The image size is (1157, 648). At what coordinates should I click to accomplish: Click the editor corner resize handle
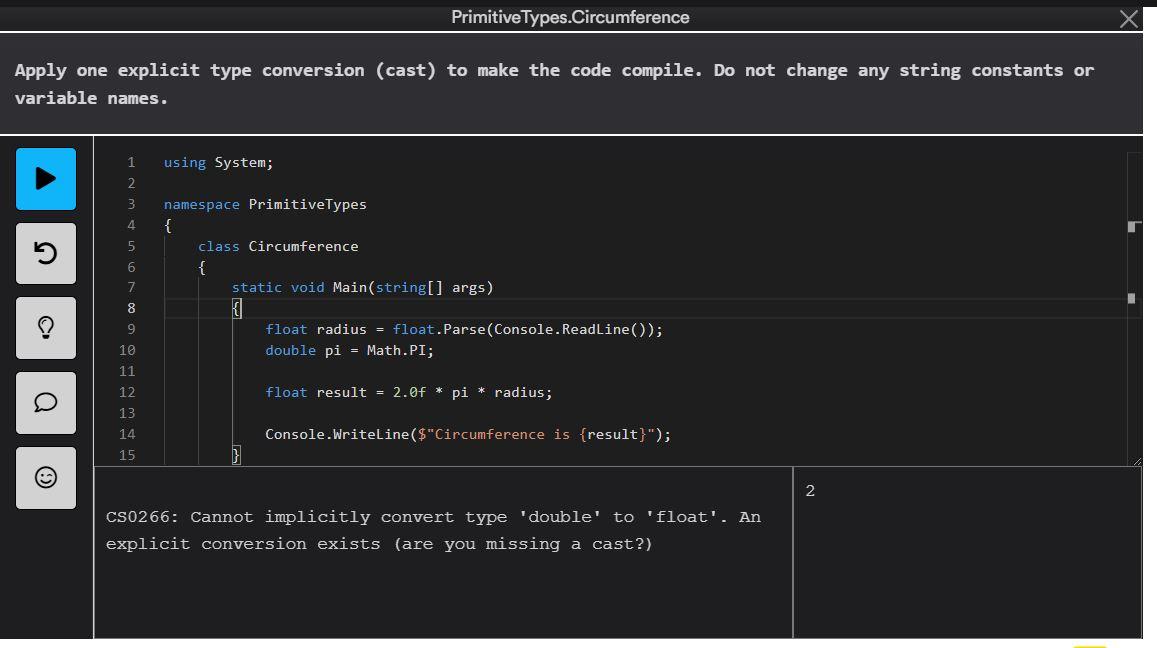[x=1136, y=459]
